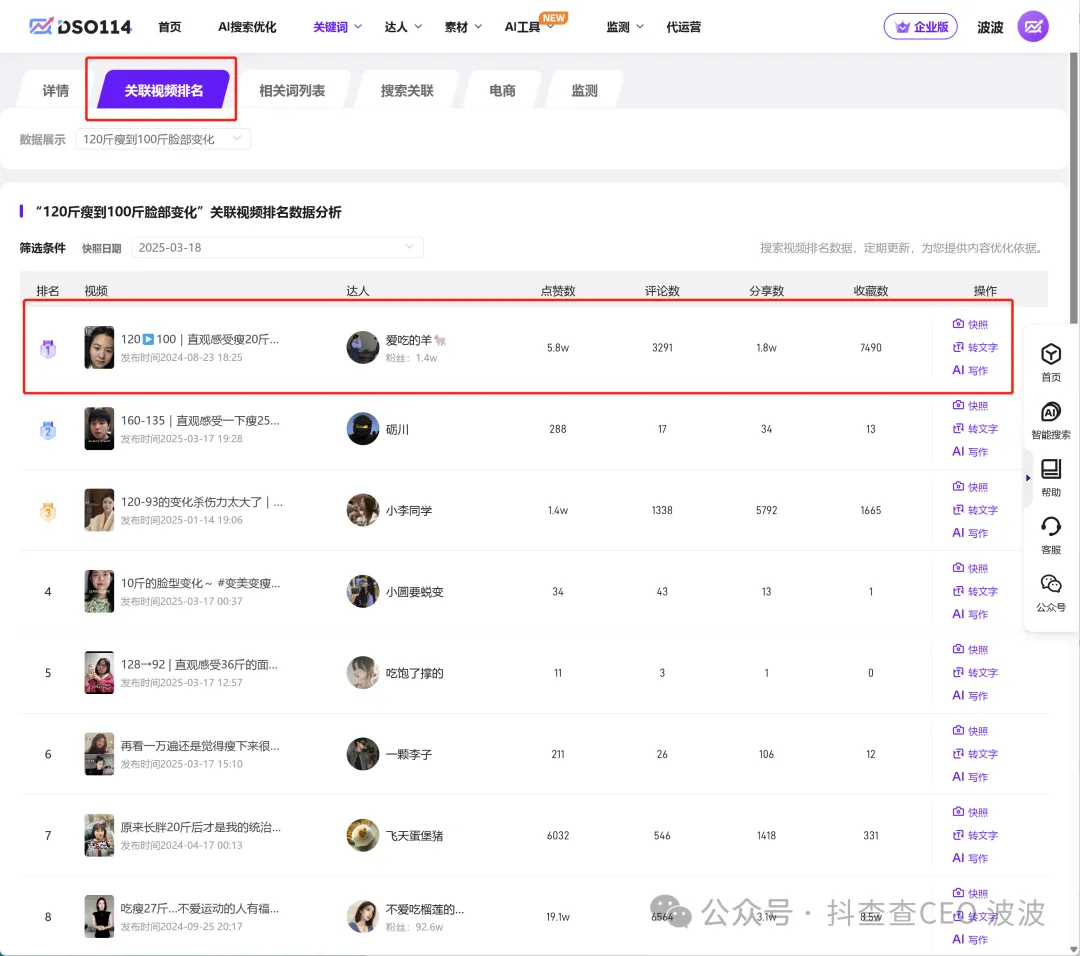The image size is (1080, 956).
Task: Click the 企业版 button
Action: (920, 27)
